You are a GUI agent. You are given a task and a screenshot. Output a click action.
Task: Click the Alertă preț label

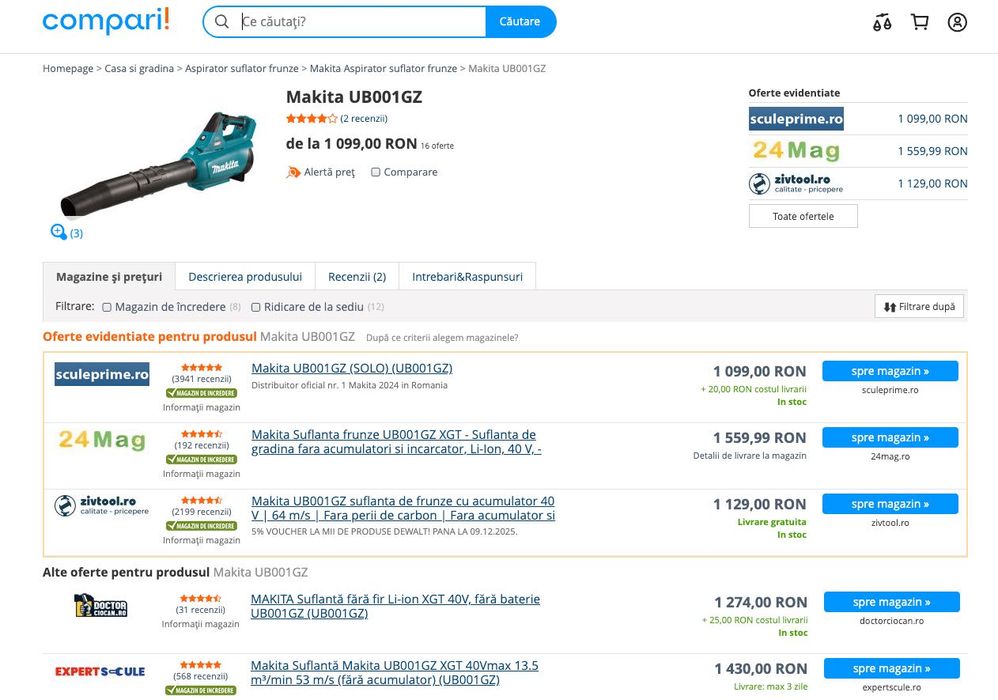(x=329, y=172)
